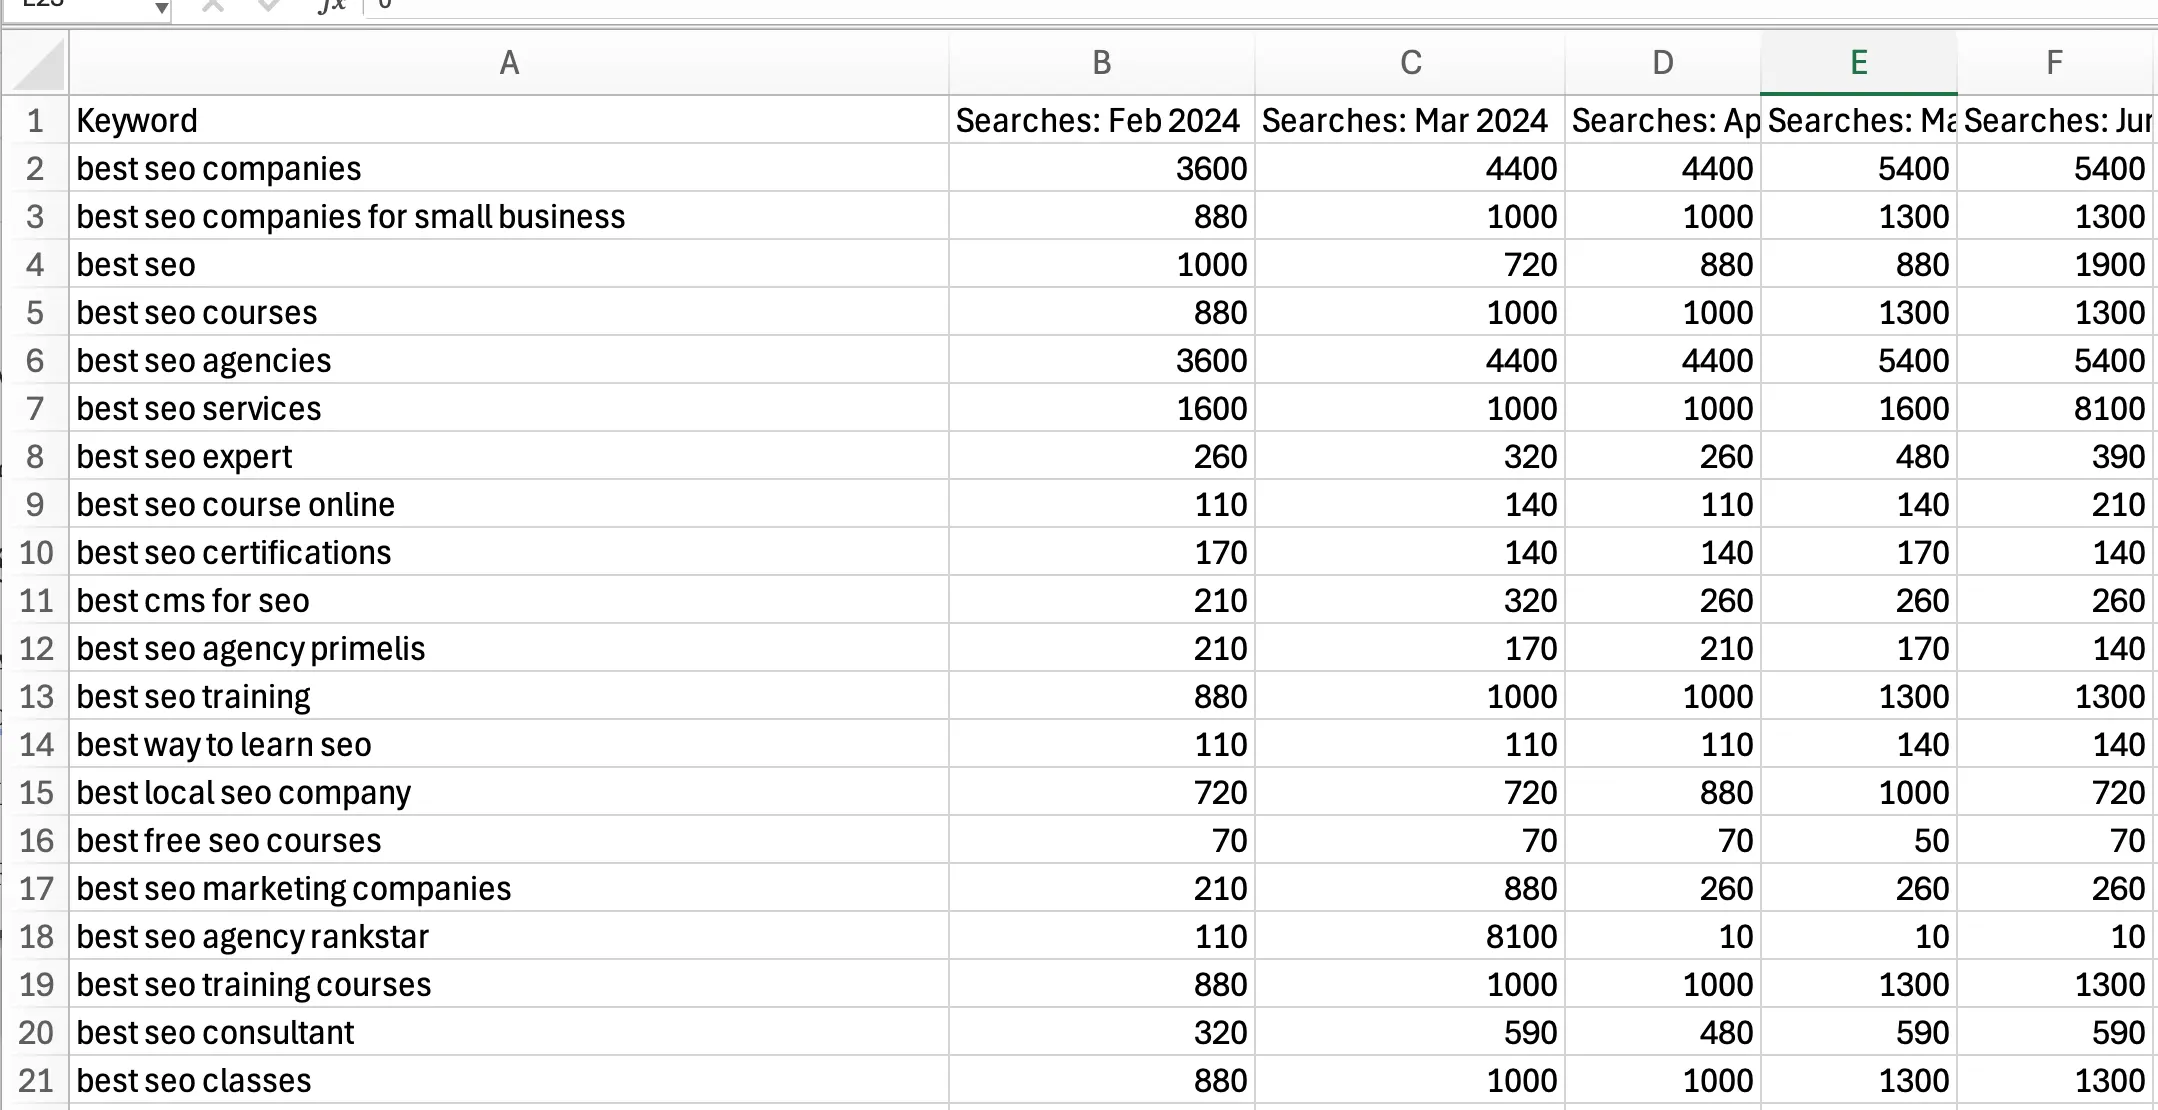
Task: Click inside the formula bar input
Action: pyautogui.click(x=1200, y=6)
